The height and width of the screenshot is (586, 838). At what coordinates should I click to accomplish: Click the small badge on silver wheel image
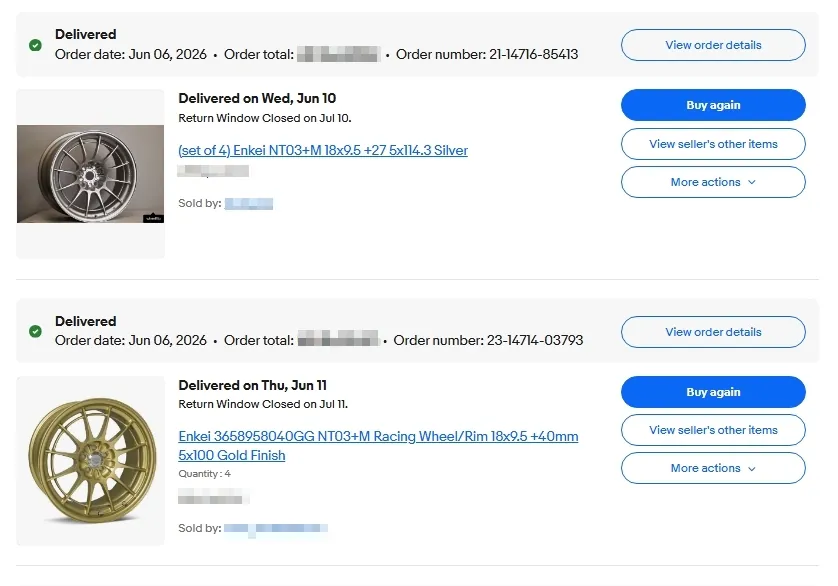[153, 218]
